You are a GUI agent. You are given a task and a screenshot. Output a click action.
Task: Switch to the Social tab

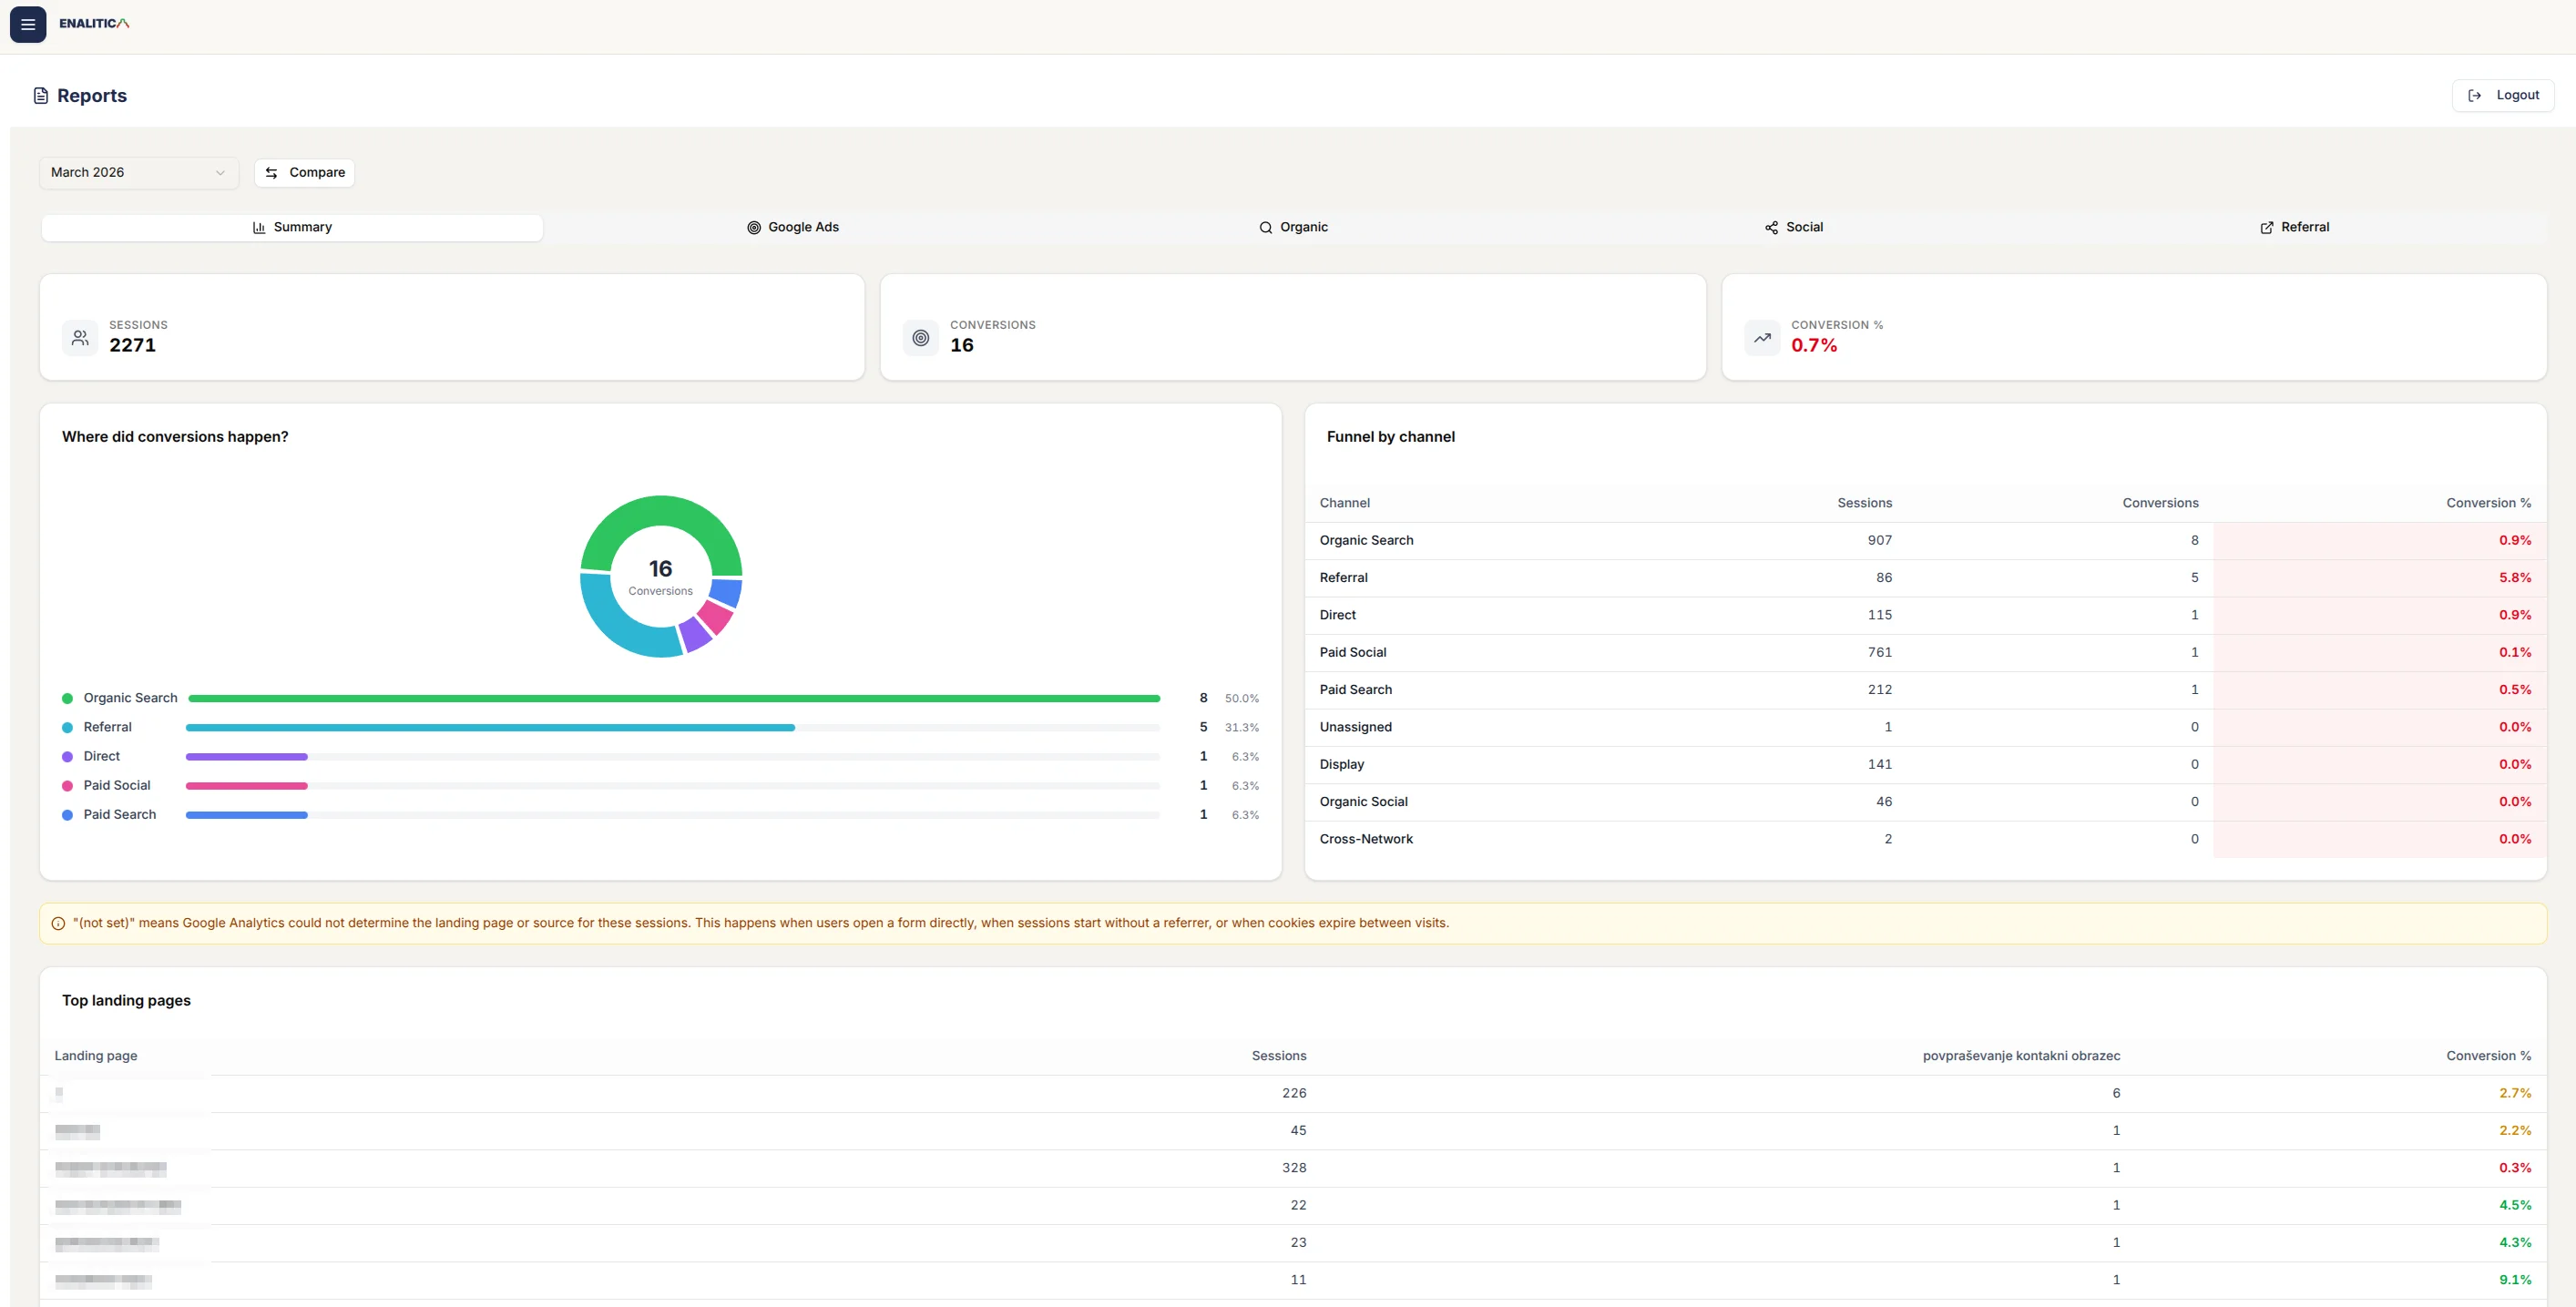coord(1793,227)
